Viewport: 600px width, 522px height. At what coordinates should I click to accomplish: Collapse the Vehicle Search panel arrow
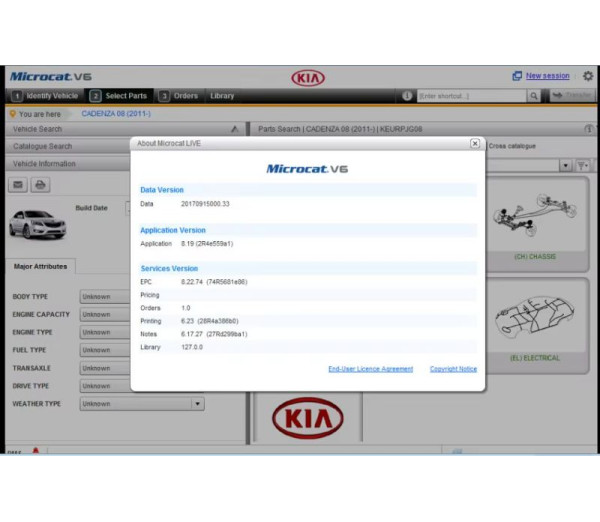click(234, 129)
